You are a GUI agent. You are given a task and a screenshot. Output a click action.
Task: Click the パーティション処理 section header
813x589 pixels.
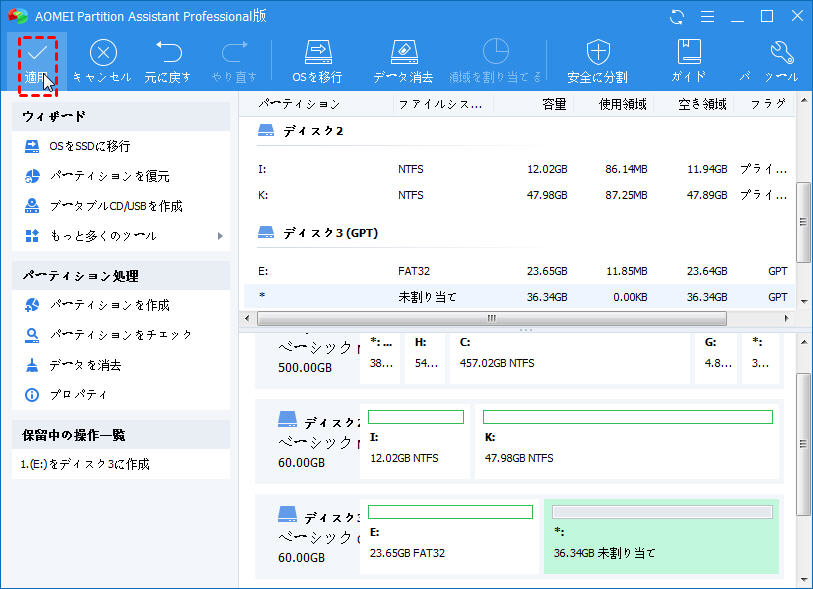(x=121, y=276)
